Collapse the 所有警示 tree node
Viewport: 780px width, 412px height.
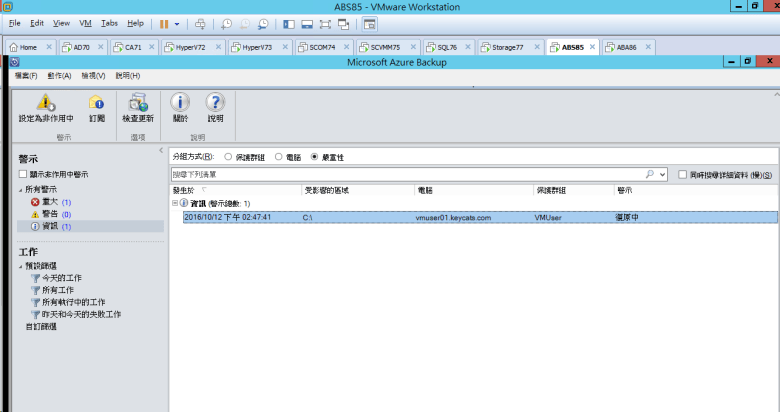click(x=20, y=189)
